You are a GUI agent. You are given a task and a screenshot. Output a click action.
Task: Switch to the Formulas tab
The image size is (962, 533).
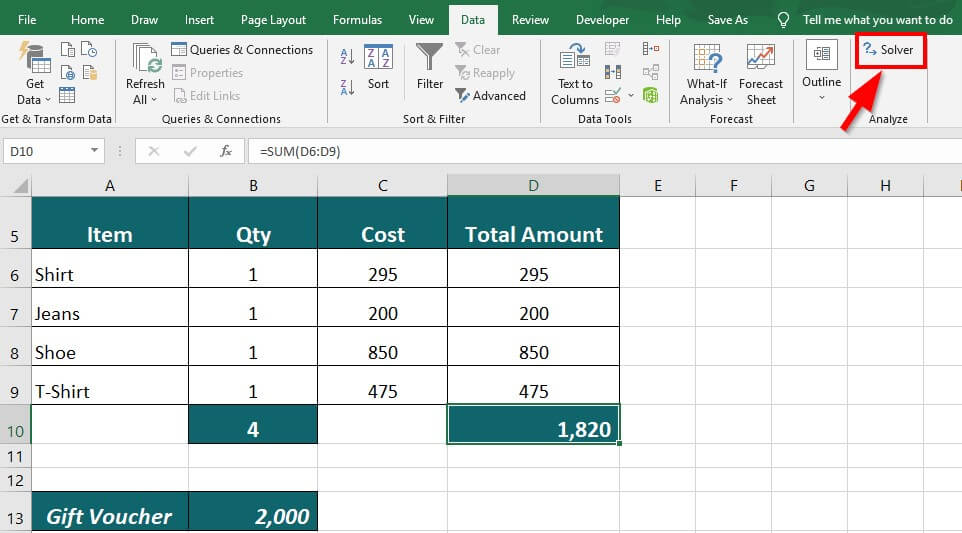click(x=357, y=20)
